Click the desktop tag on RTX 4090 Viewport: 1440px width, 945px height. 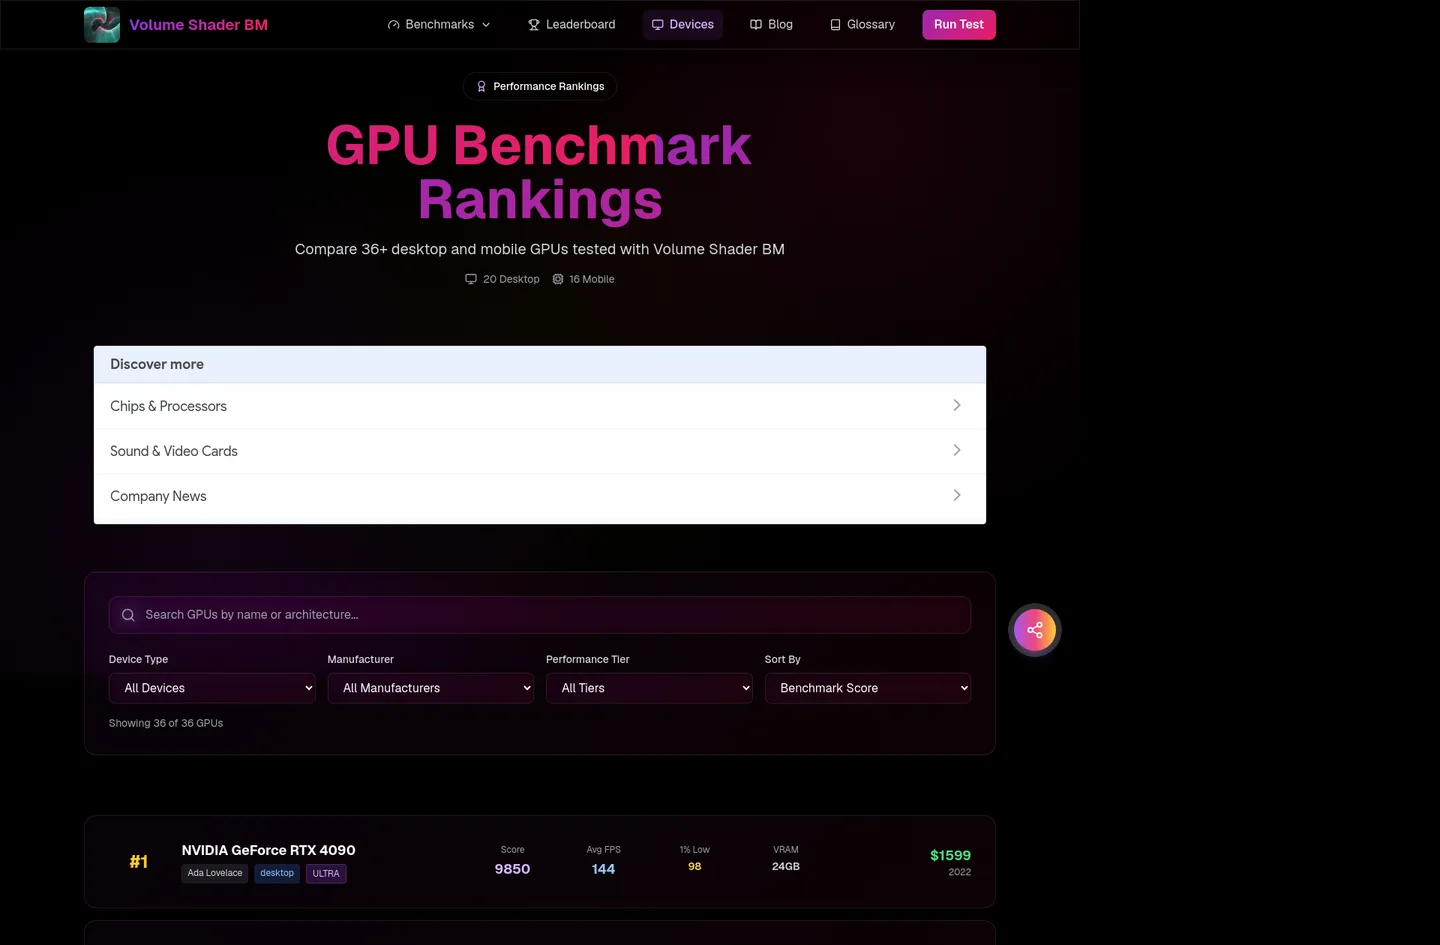click(277, 874)
